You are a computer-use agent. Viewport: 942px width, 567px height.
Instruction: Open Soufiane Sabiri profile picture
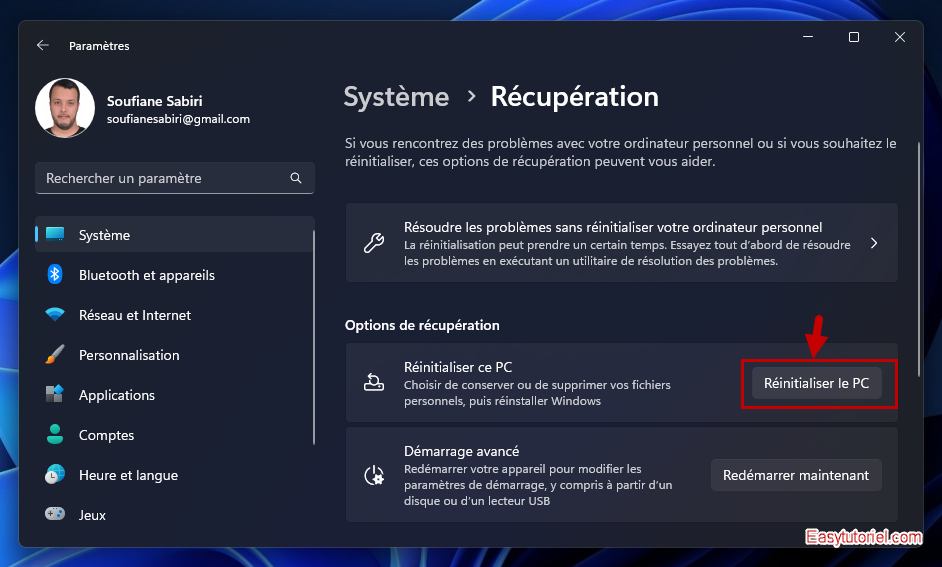(x=65, y=108)
